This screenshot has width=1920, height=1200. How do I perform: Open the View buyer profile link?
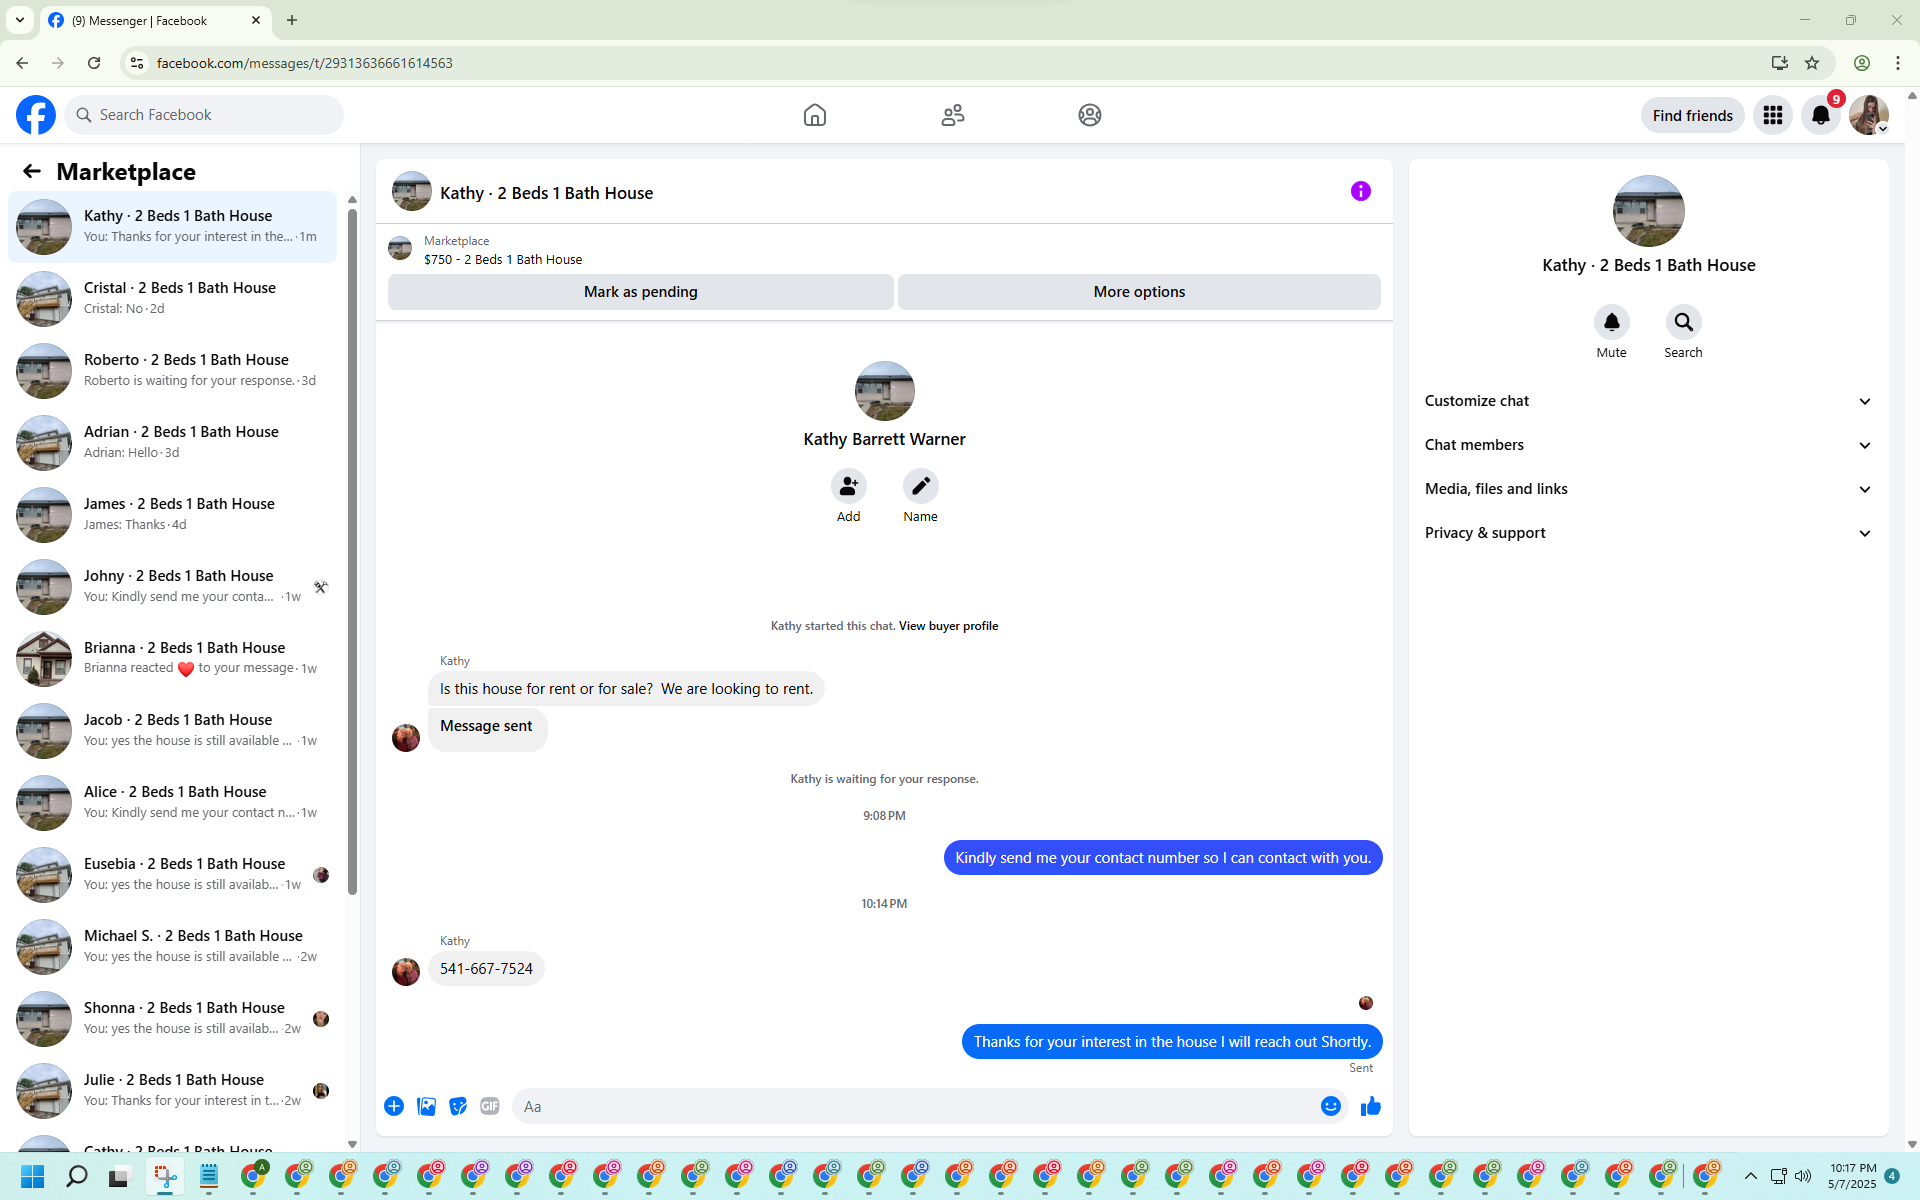[x=948, y=626]
